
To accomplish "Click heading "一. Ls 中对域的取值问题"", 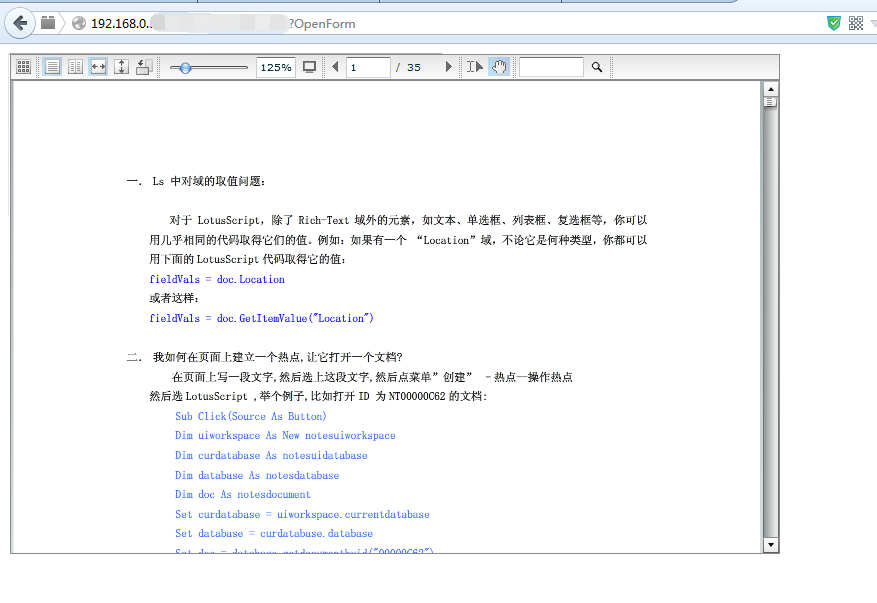I will [x=196, y=181].
